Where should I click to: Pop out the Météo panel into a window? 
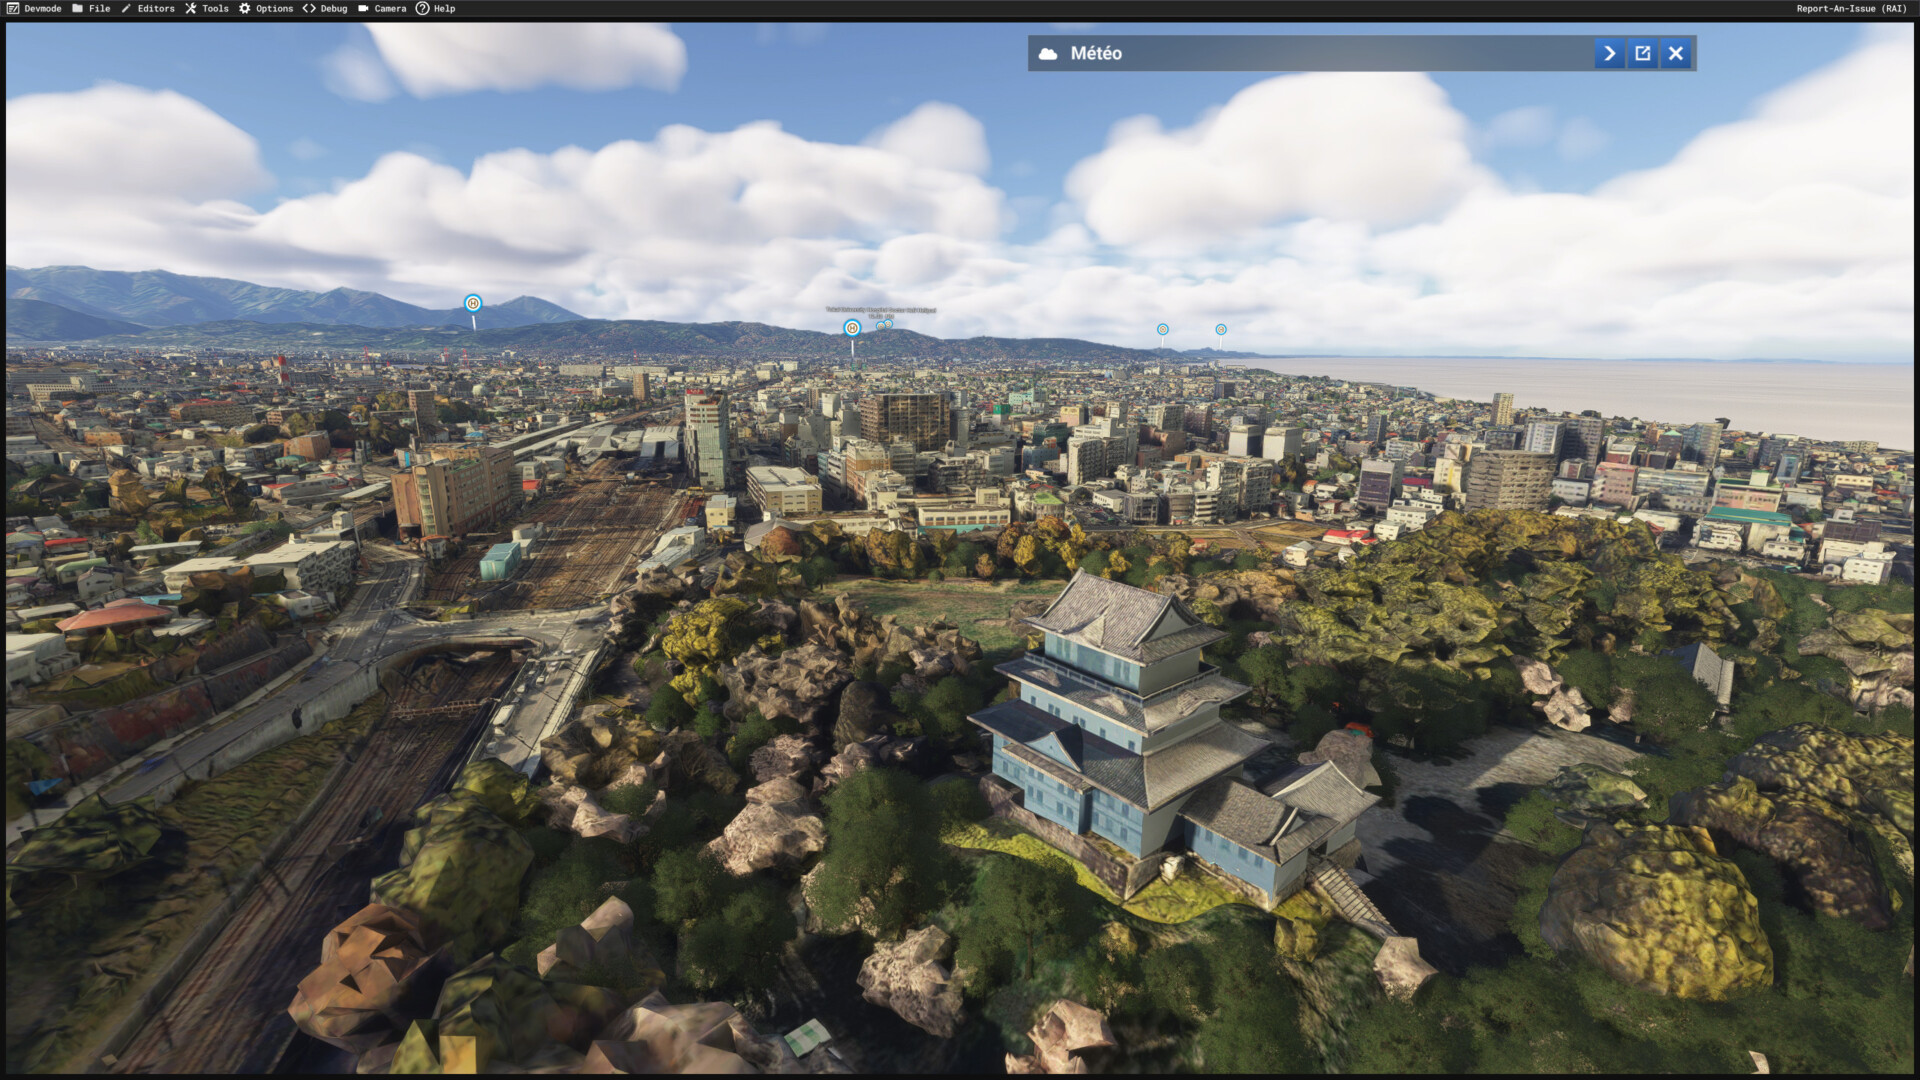[x=1642, y=53]
